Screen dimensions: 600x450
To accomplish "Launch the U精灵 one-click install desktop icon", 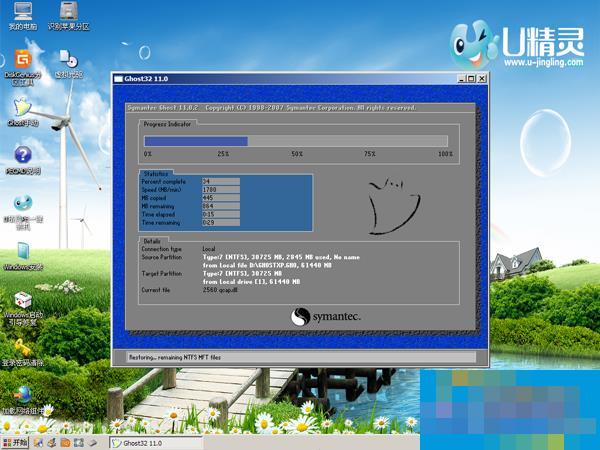I will coord(23,212).
